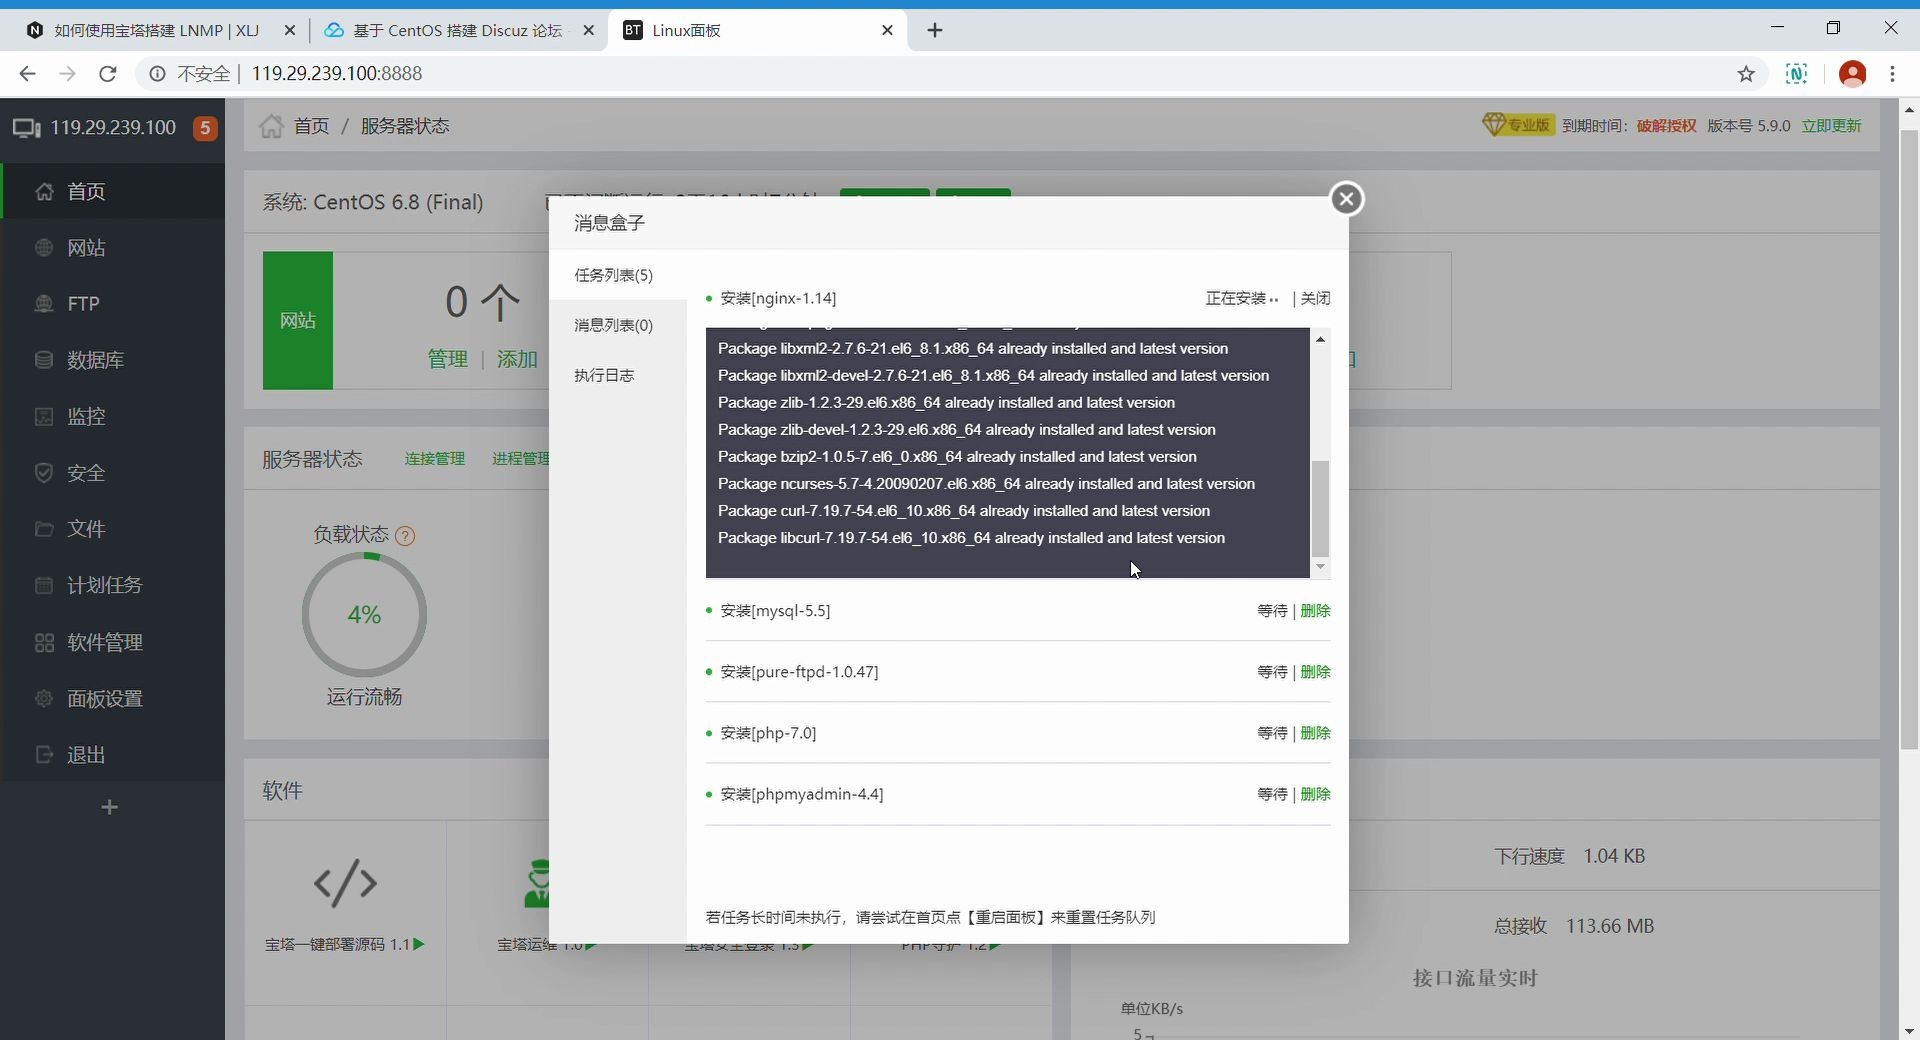Click the 不安全 site info icon
This screenshot has height=1040, width=1920.
coord(157,73)
